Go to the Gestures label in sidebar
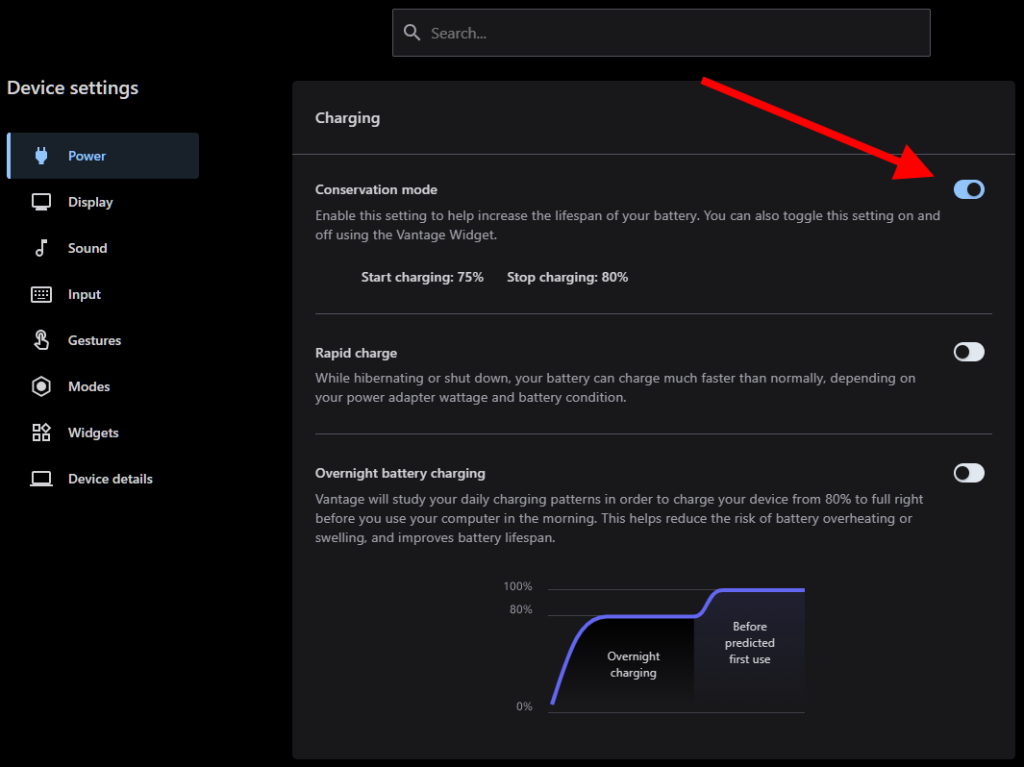This screenshot has height=767, width=1024. tap(94, 340)
